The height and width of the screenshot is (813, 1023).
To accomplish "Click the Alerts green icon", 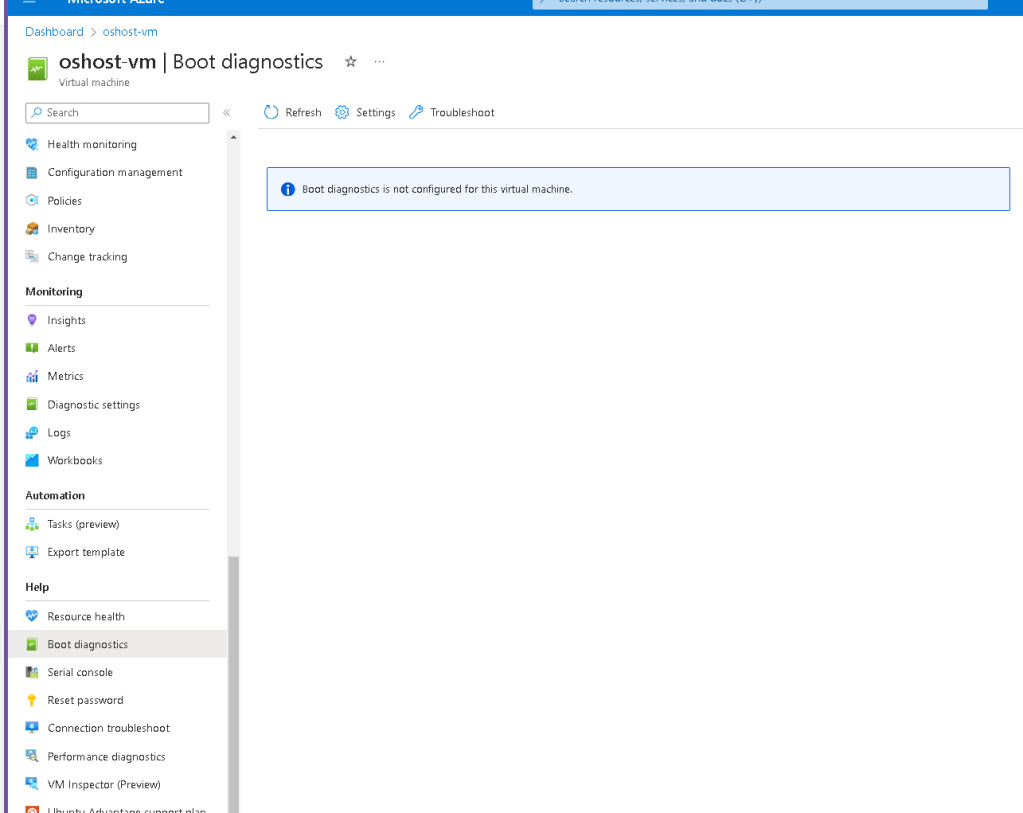I will click(32, 348).
